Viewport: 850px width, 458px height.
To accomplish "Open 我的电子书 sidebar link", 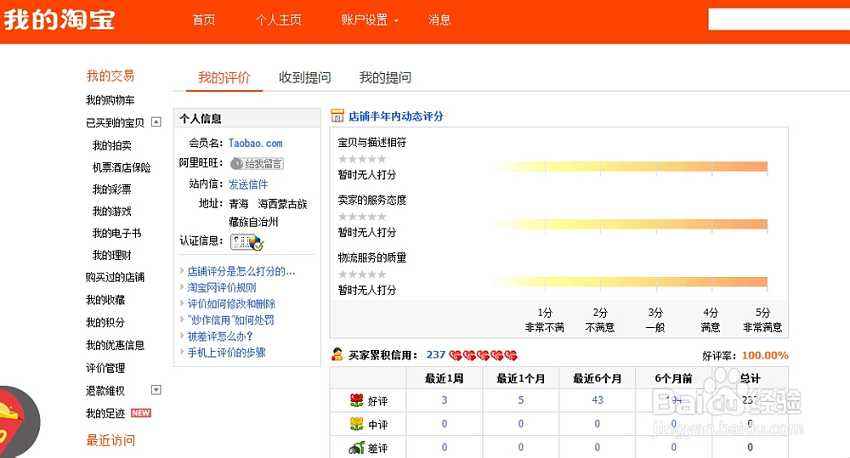I will point(117,233).
